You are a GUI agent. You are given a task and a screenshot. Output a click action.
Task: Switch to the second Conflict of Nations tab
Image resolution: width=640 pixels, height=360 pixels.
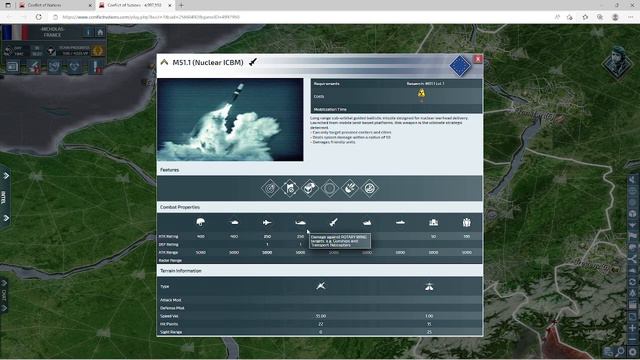[x=135, y=5]
